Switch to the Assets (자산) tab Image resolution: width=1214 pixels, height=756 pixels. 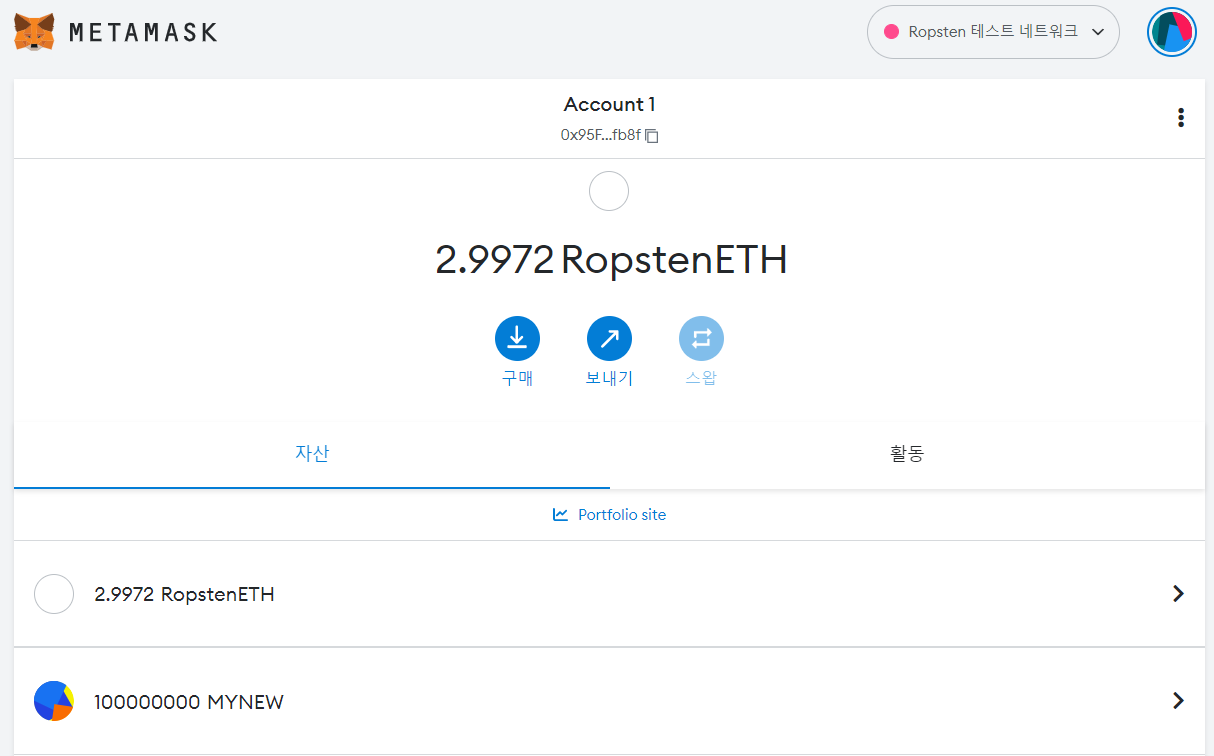pos(312,454)
